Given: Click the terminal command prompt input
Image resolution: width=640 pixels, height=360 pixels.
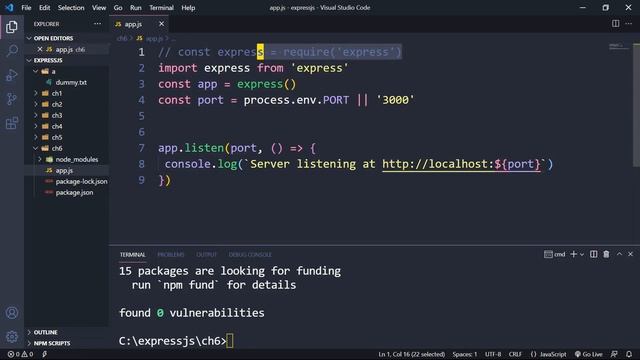Looking at the screenshot, I should click(230, 341).
